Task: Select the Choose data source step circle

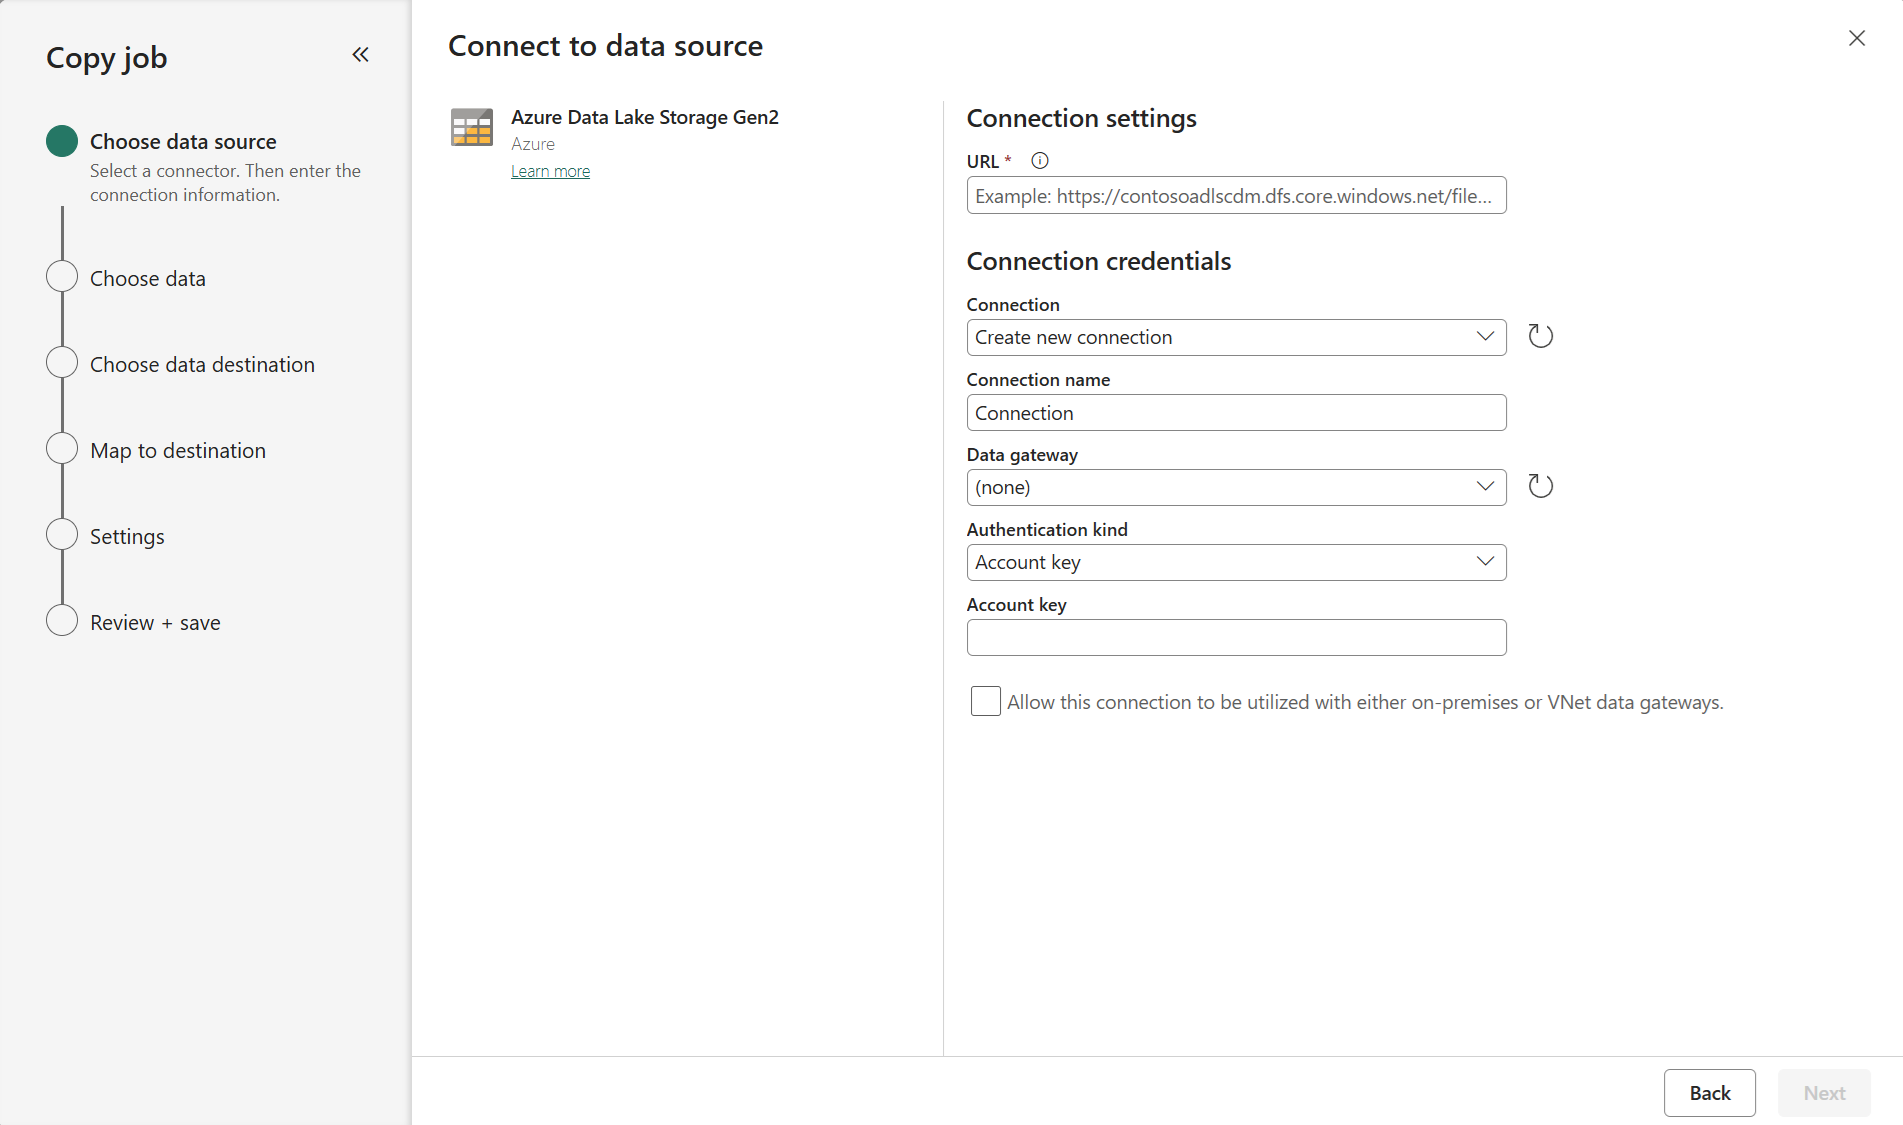Action: (x=62, y=141)
